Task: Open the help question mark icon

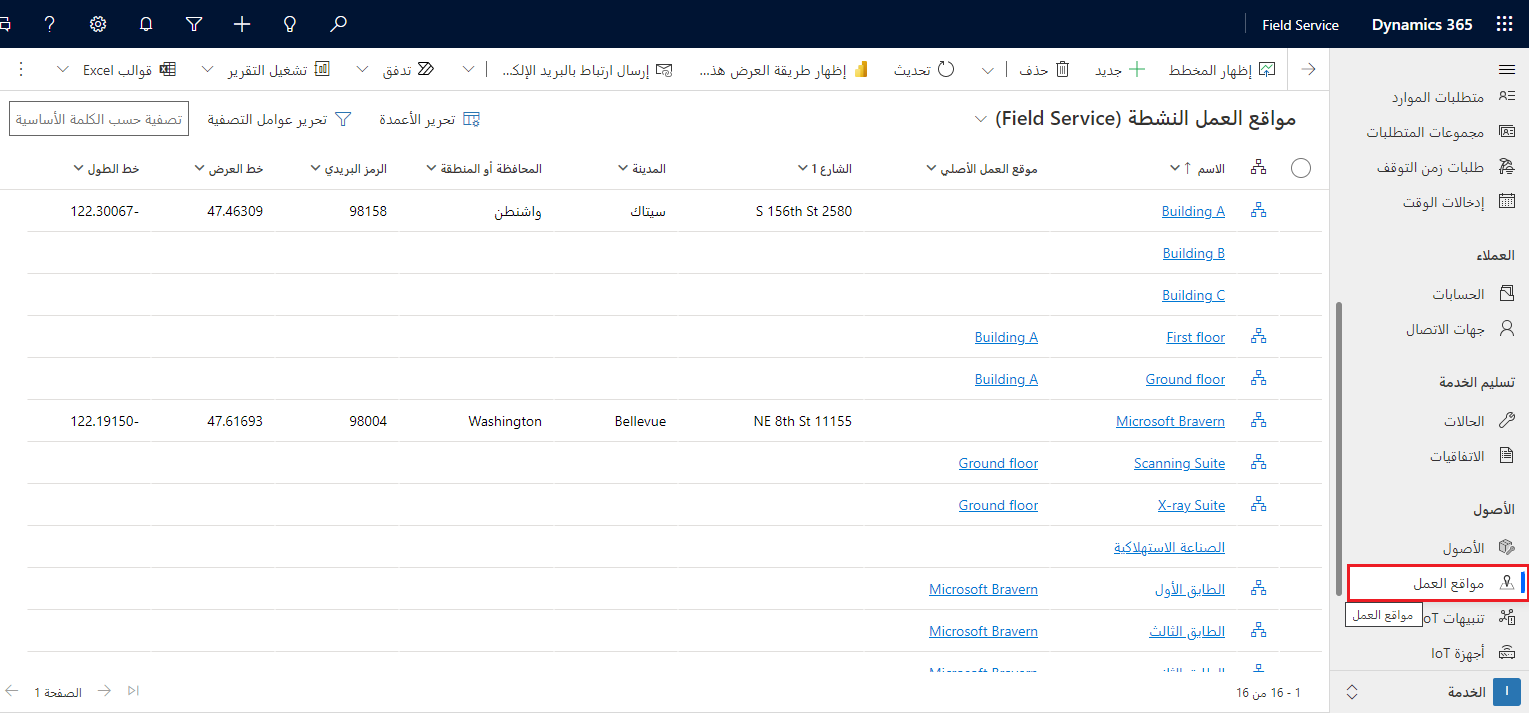Action: point(50,24)
